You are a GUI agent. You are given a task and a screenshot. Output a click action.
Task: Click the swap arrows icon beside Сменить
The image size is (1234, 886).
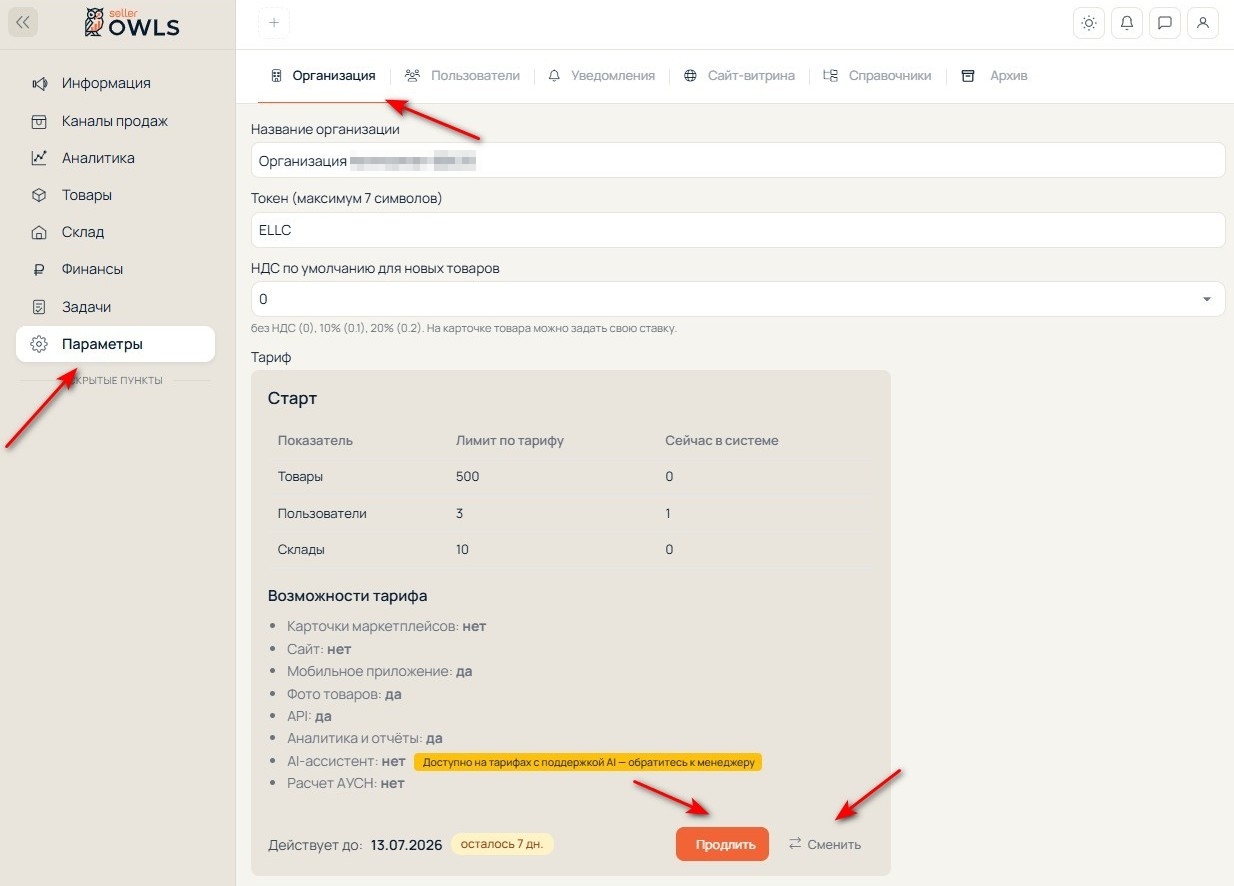click(x=795, y=844)
